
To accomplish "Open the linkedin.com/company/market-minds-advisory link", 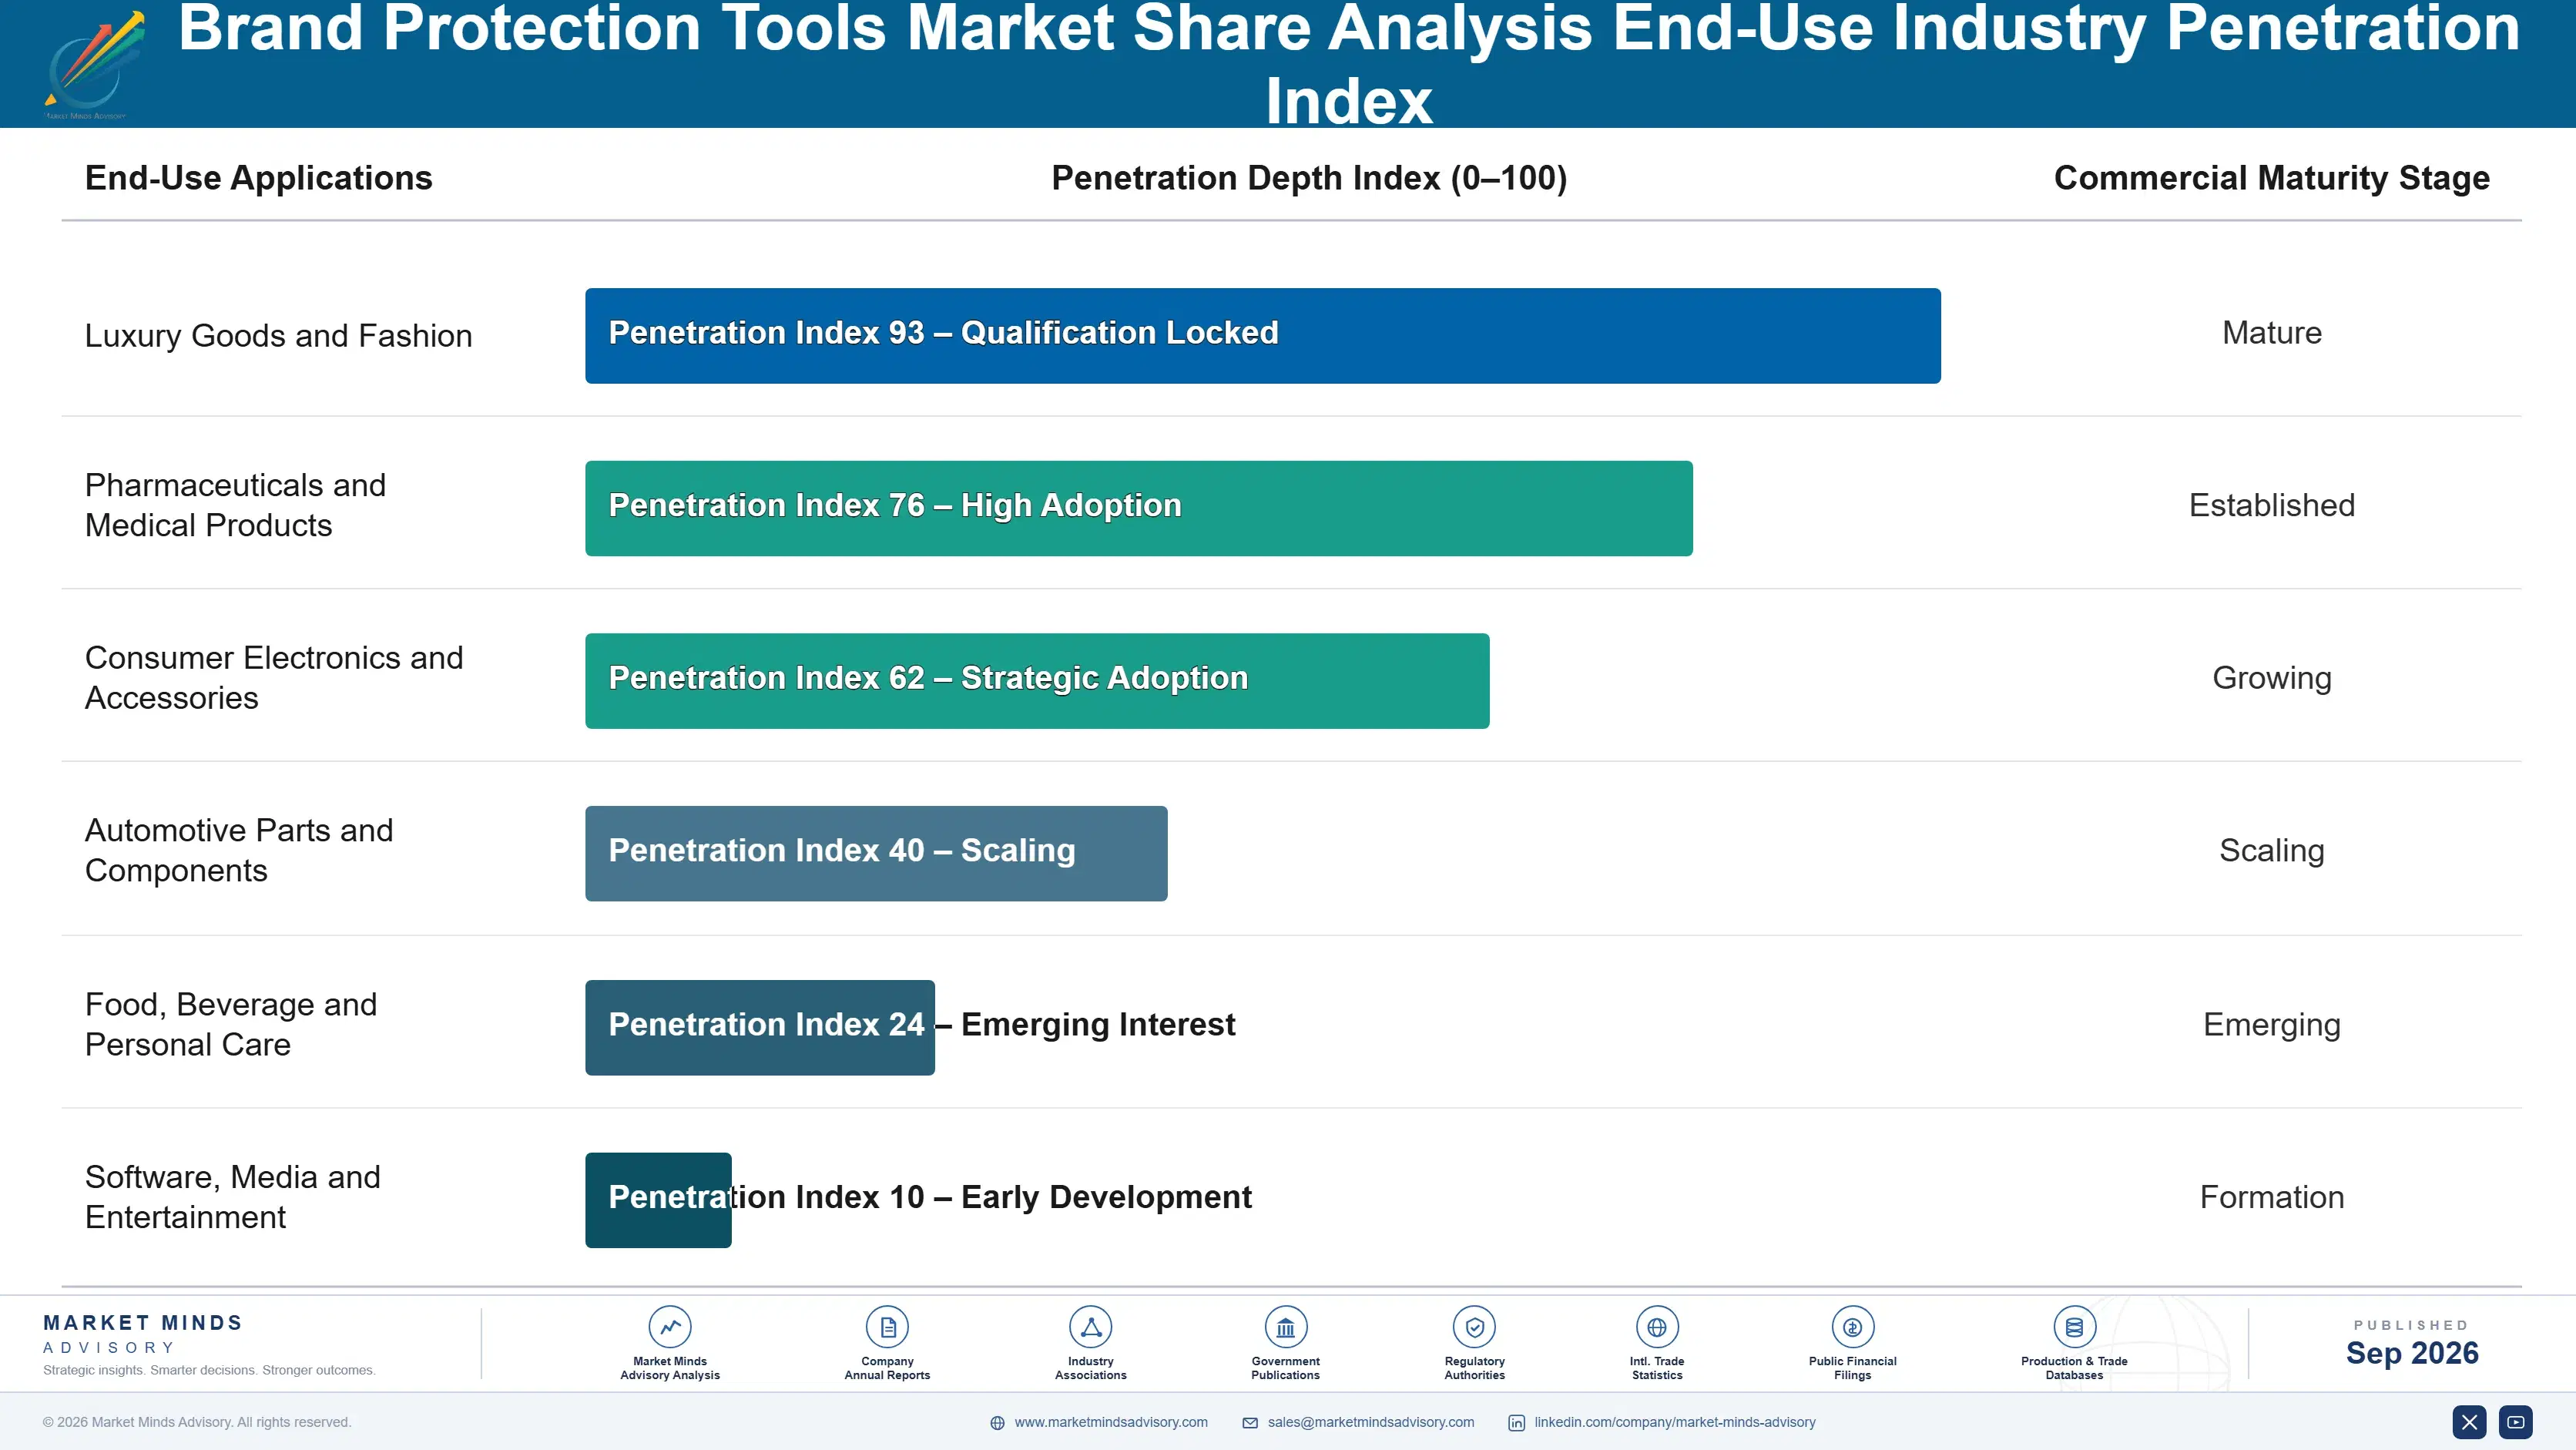I will pyautogui.click(x=1675, y=1422).
